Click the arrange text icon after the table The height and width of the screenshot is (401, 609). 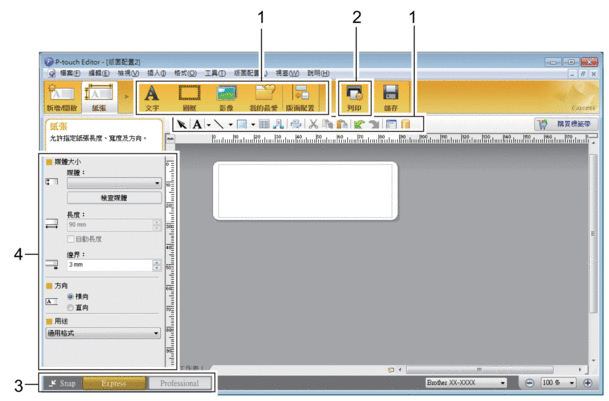tap(278, 124)
